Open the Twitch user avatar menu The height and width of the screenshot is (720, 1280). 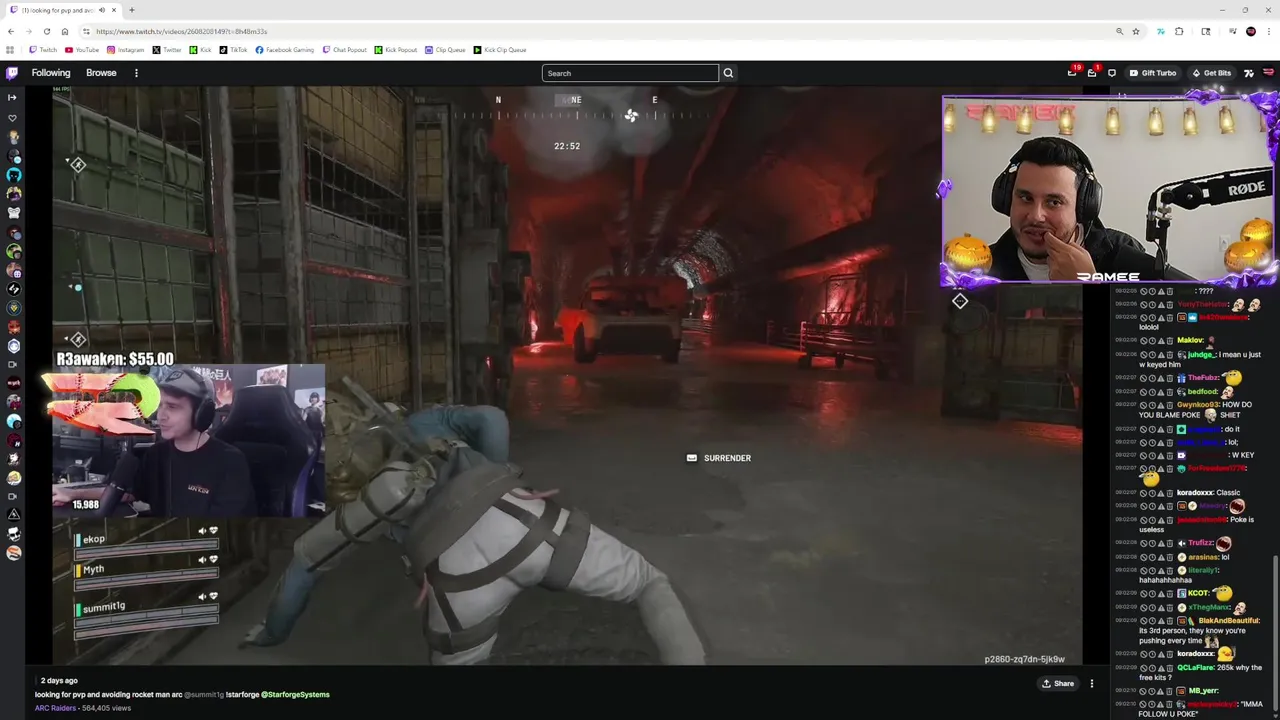(1269, 73)
